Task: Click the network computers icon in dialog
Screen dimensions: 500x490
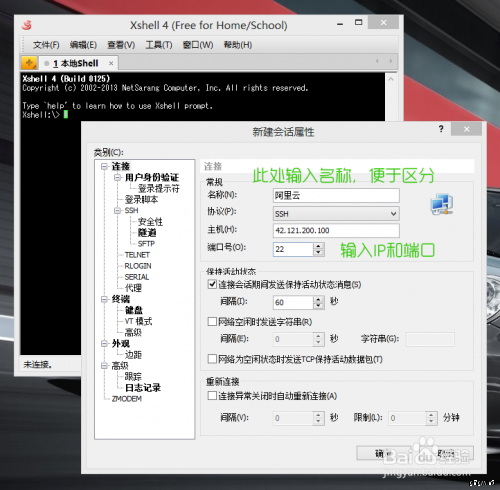Action: [x=442, y=204]
